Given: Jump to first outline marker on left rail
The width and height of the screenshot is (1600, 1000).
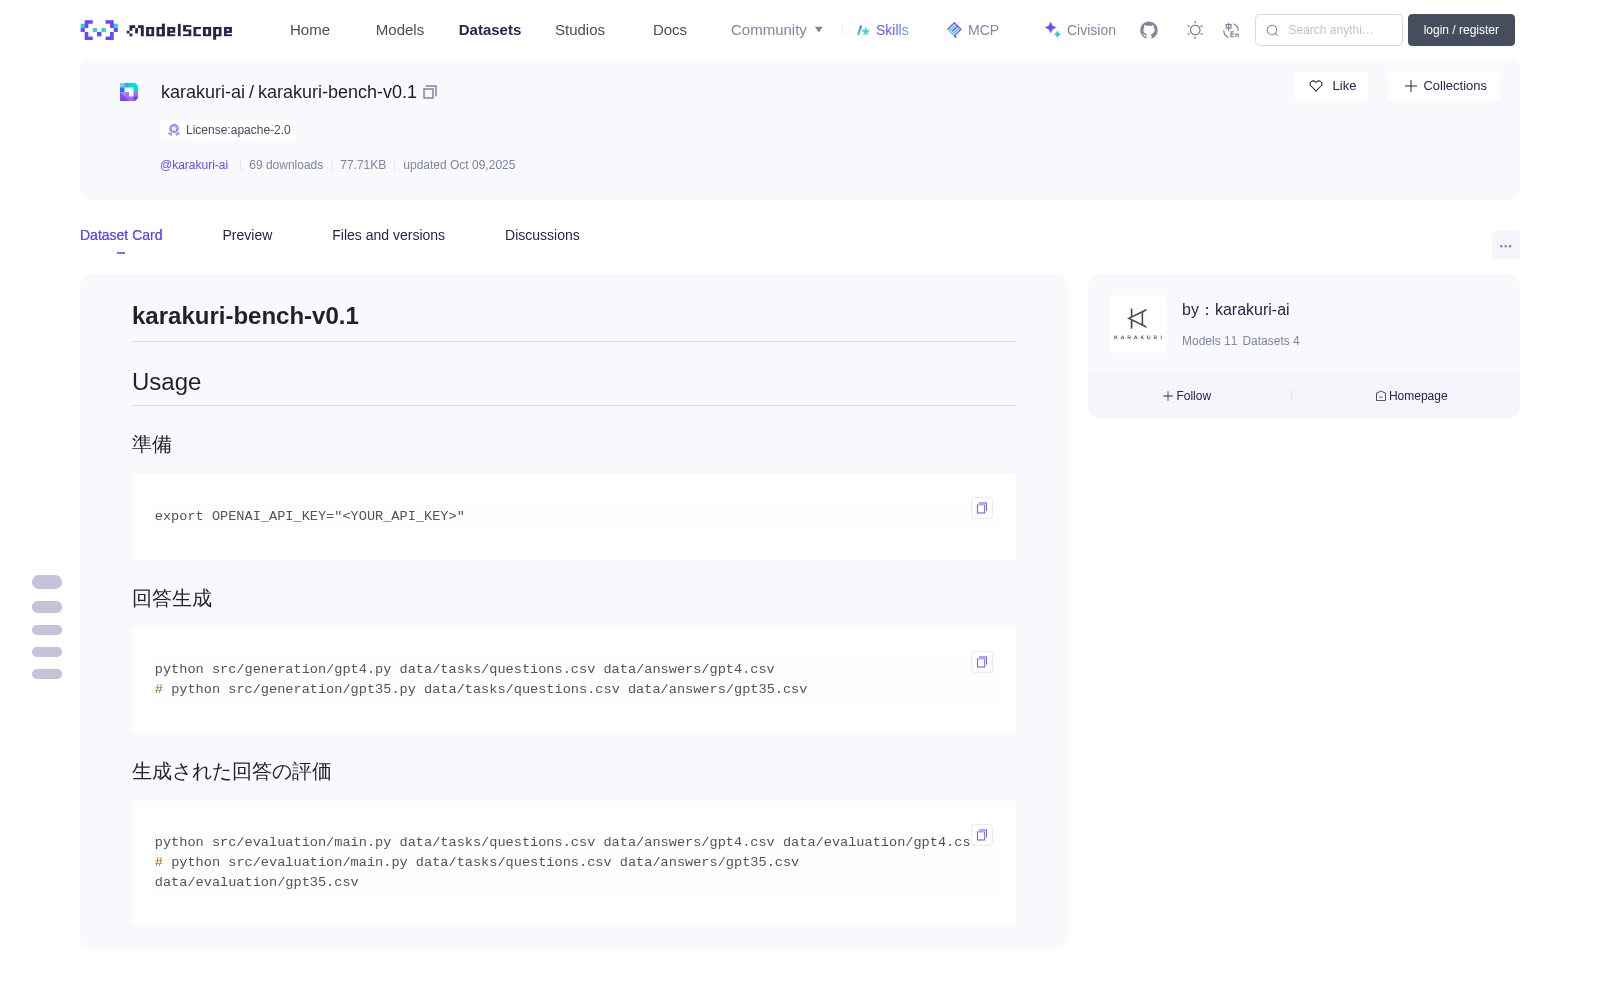Looking at the screenshot, I should [x=47, y=582].
